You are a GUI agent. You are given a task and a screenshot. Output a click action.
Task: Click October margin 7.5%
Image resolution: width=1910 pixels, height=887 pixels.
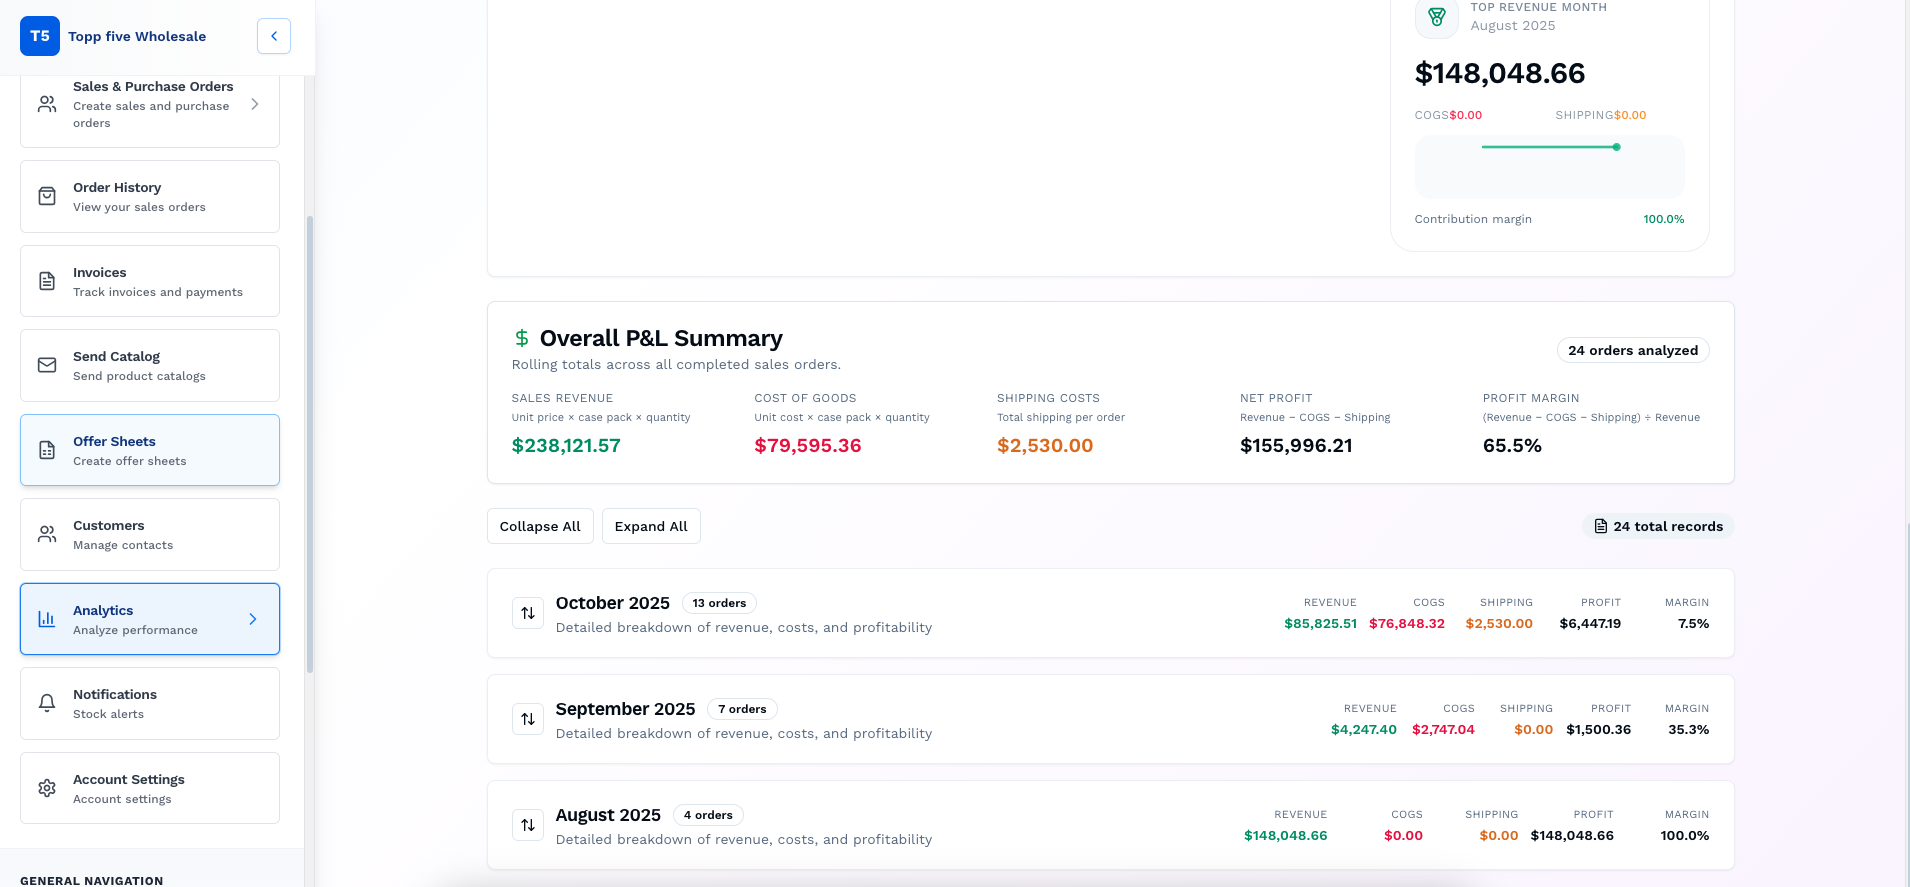(x=1693, y=623)
